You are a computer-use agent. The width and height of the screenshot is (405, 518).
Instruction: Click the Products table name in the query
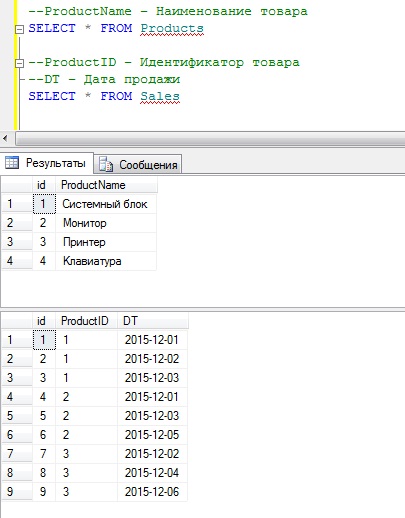pyautogui.click(x=172, y=28)
